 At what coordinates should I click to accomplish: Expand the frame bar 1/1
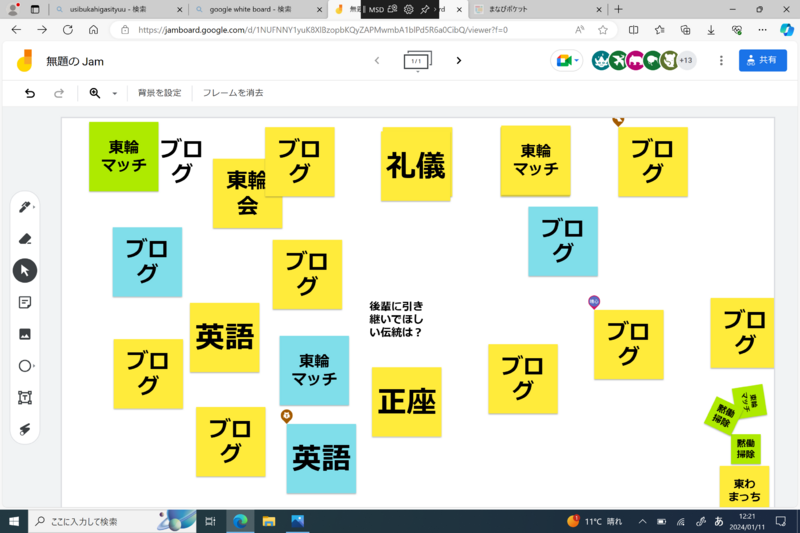tap(417, 61)
